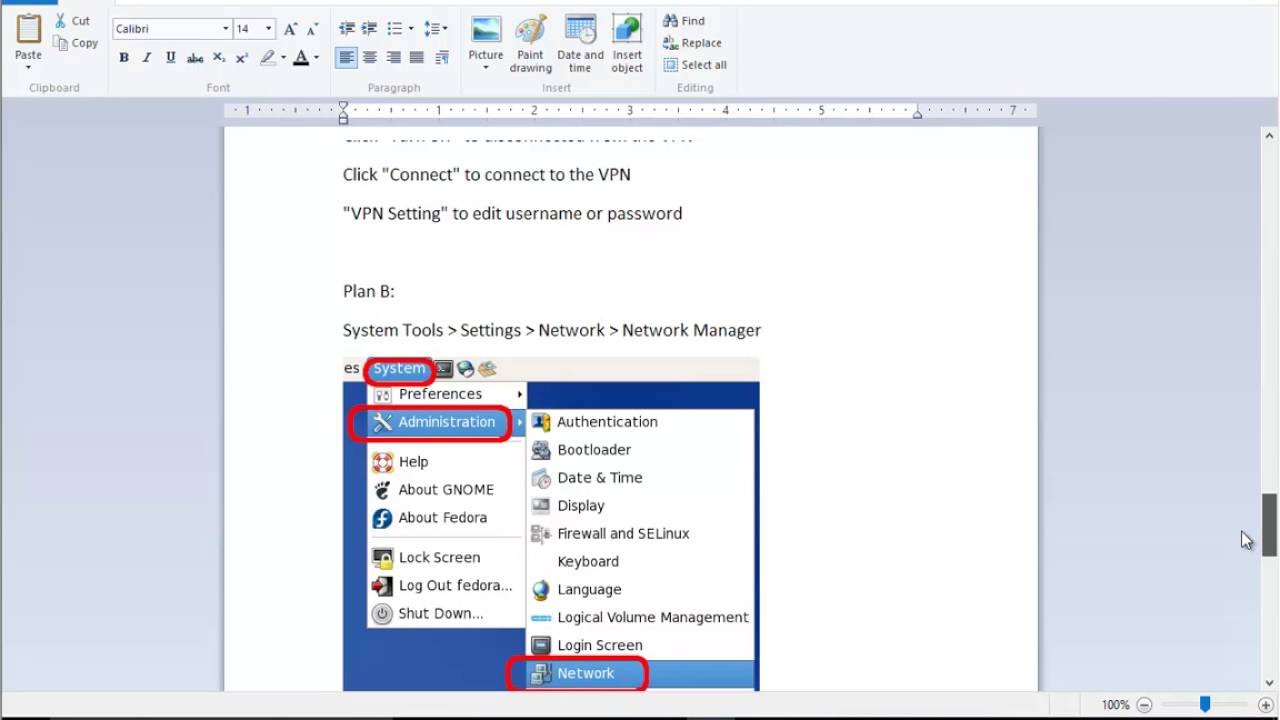This screenshot has height=720, width=1280.
Task: Expand the Picture options arrow
Action: pyautogui.click(x=486, y=68)
